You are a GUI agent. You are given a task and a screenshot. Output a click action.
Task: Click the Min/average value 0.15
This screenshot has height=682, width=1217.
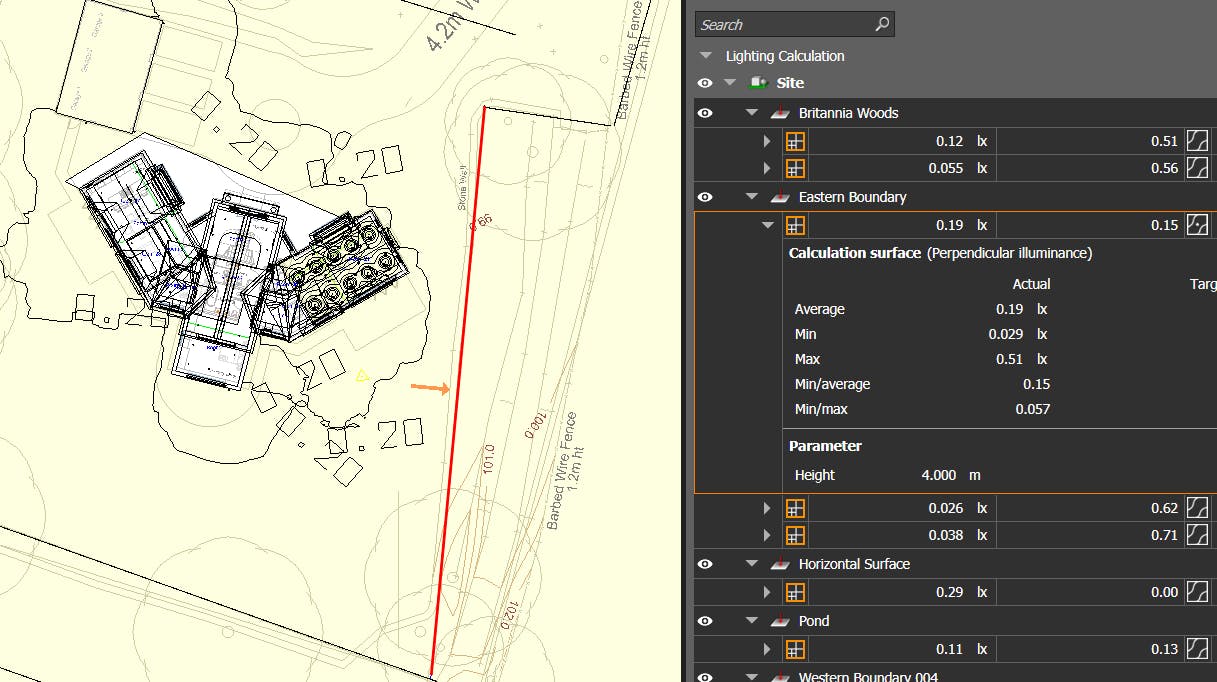point(1036,384)
